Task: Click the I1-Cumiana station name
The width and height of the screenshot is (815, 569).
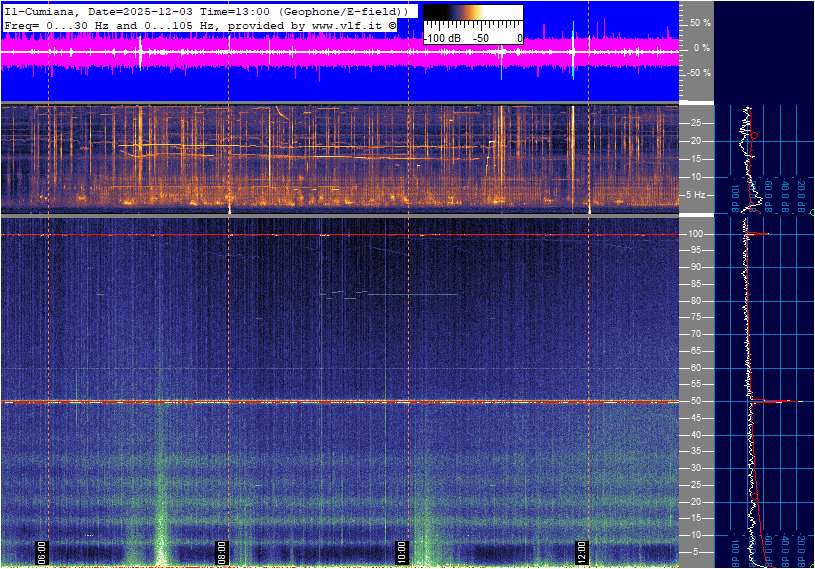Action: pyautogui.click(x=38, y=10)
